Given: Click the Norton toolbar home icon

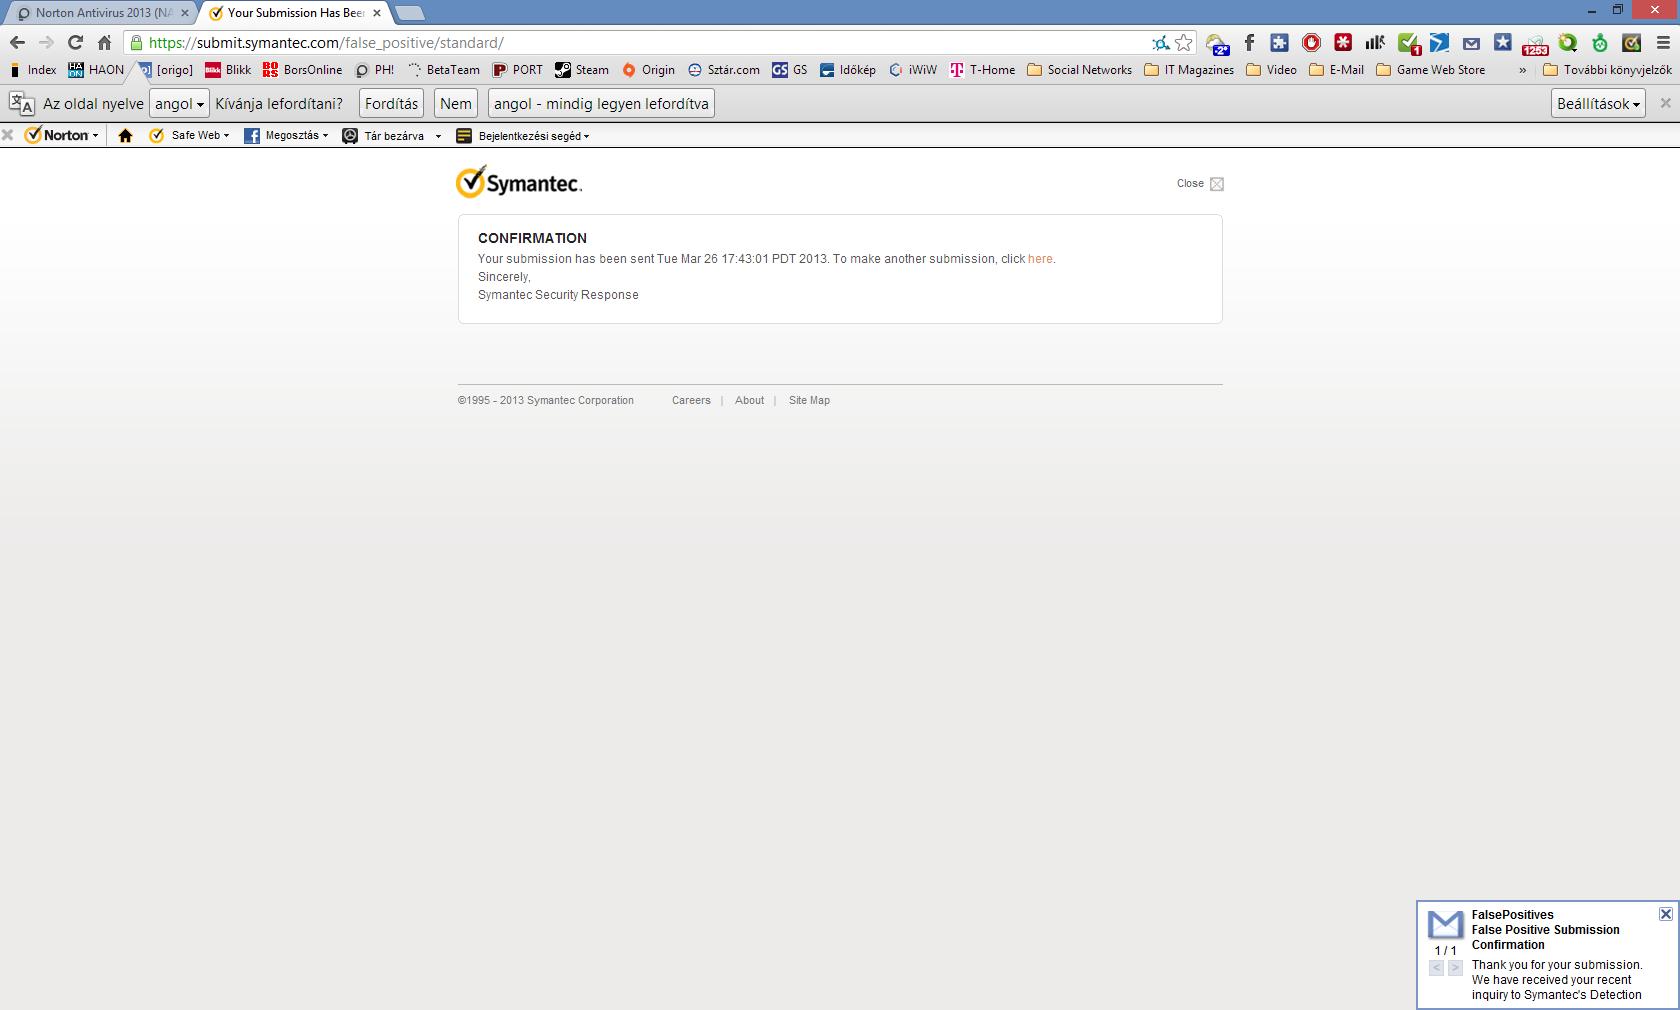Looking at the screenshot, I should (125, 136).
